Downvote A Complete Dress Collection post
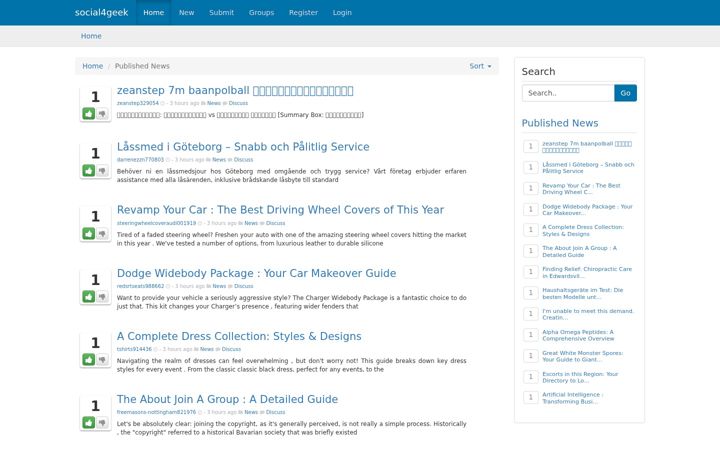Viewport: 720px width, 450px height. click(102, 360)
